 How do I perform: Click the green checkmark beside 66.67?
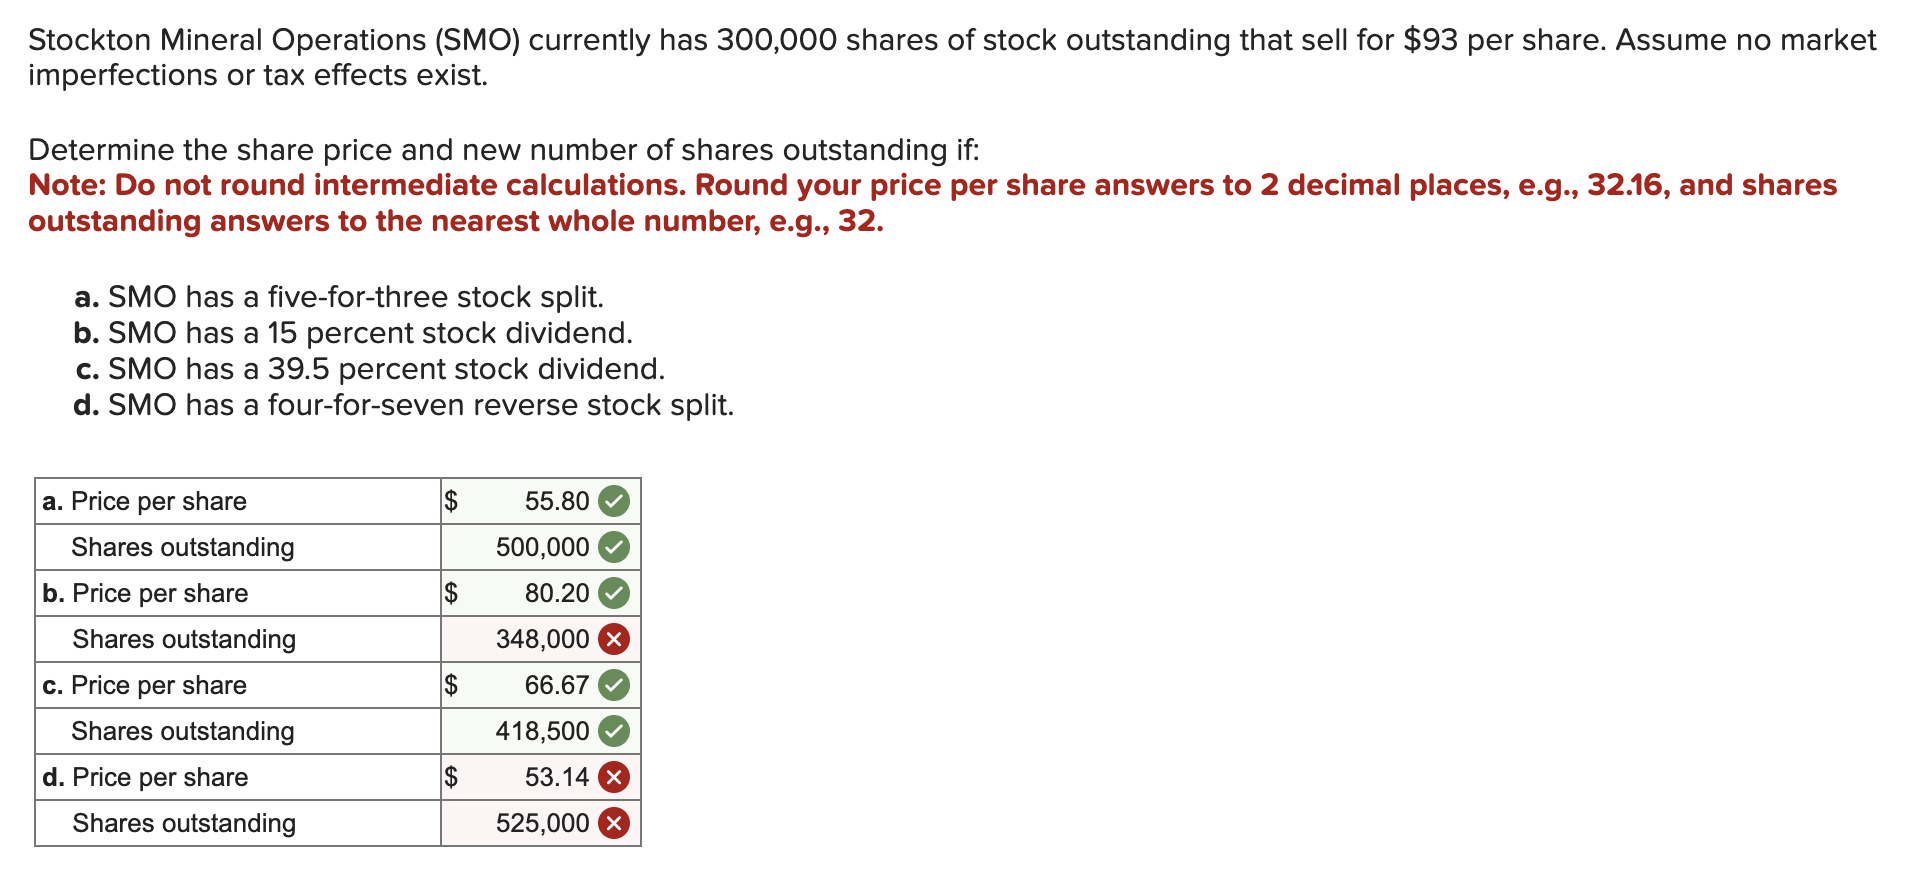(x=614, y=685)
